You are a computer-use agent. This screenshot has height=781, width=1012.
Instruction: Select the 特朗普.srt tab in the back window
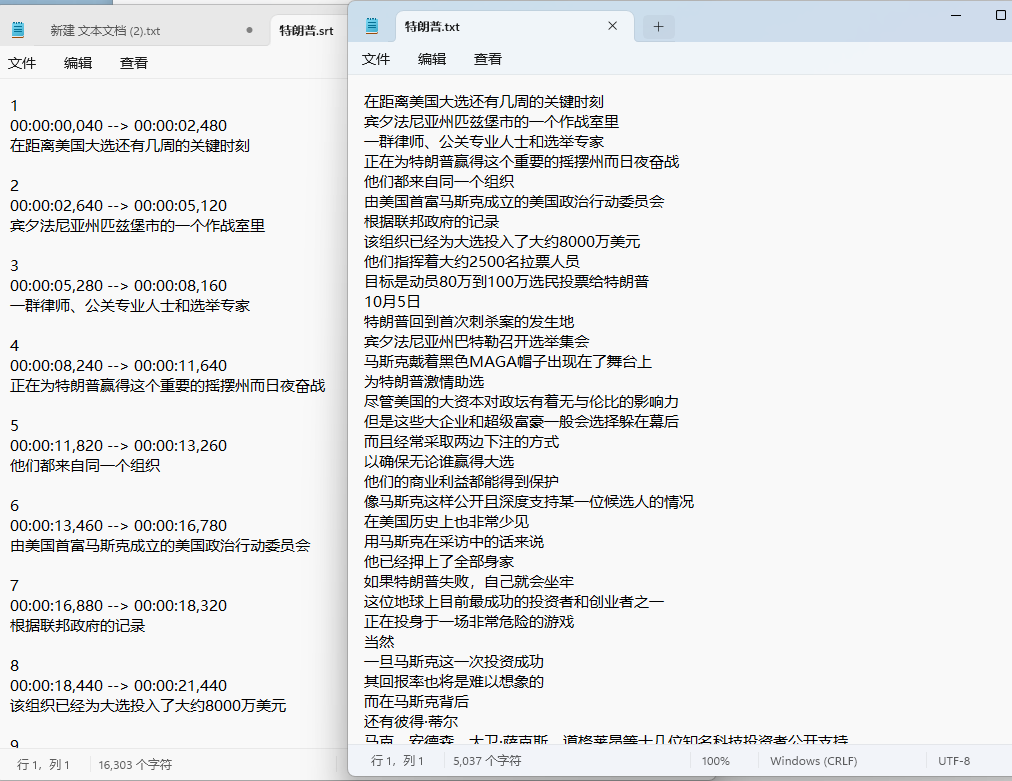coord(307,30)
